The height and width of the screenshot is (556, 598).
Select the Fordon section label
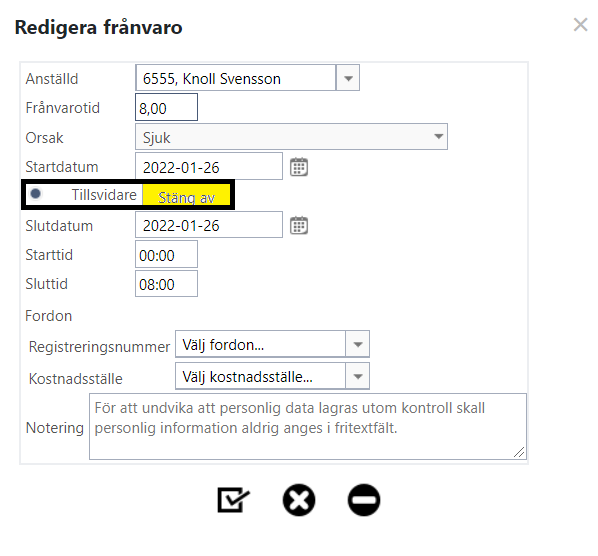[x=48, y=316]
